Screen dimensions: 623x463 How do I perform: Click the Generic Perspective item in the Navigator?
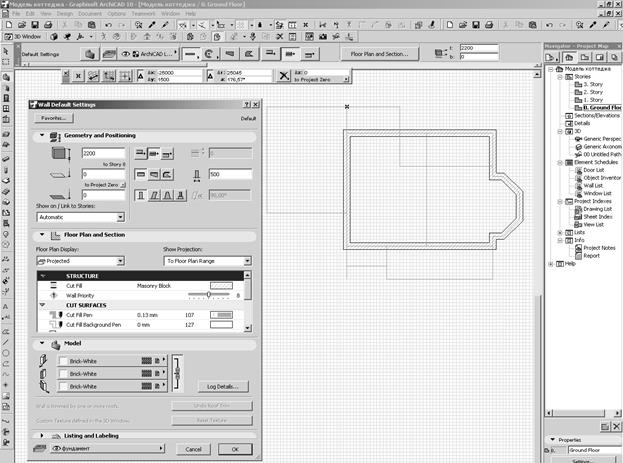600,139
